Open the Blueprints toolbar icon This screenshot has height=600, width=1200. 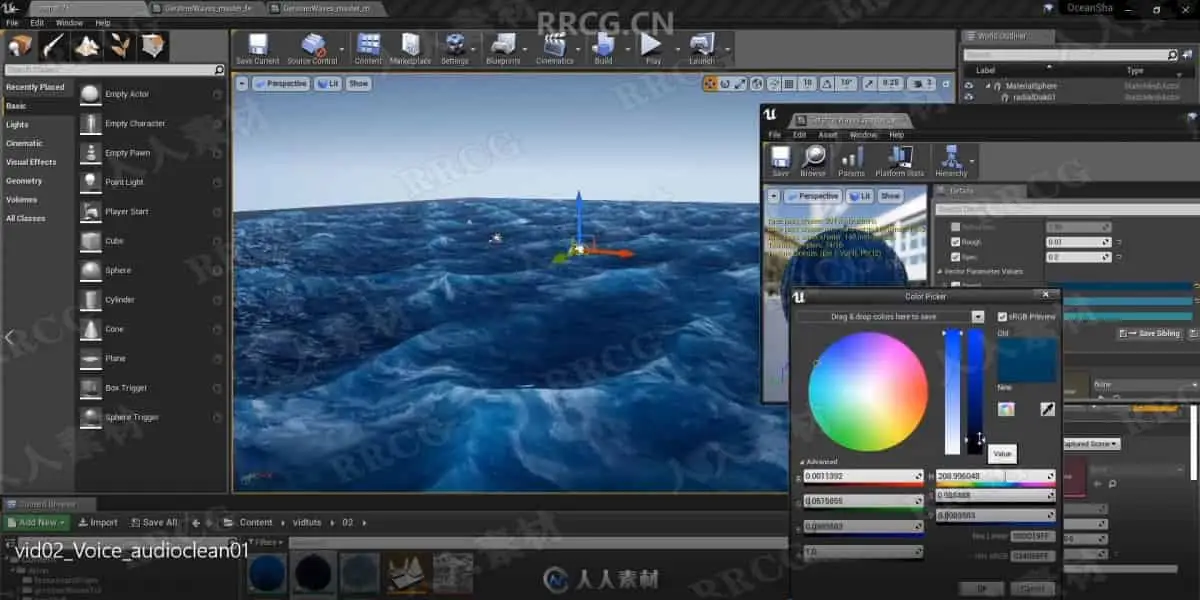click(x=503, y=48)
